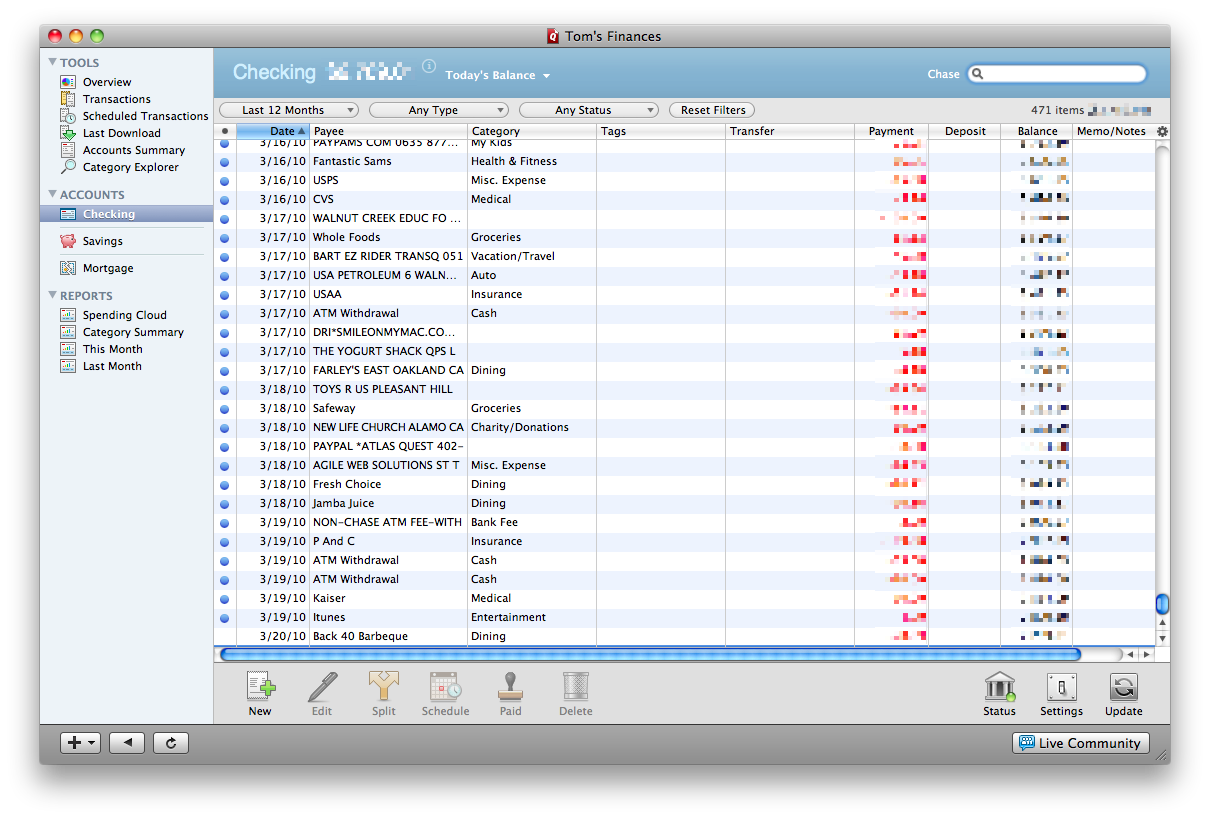Open Accounts Summary in sidebar
This screenshot has height=819, width=1210.
coord(134,150)
